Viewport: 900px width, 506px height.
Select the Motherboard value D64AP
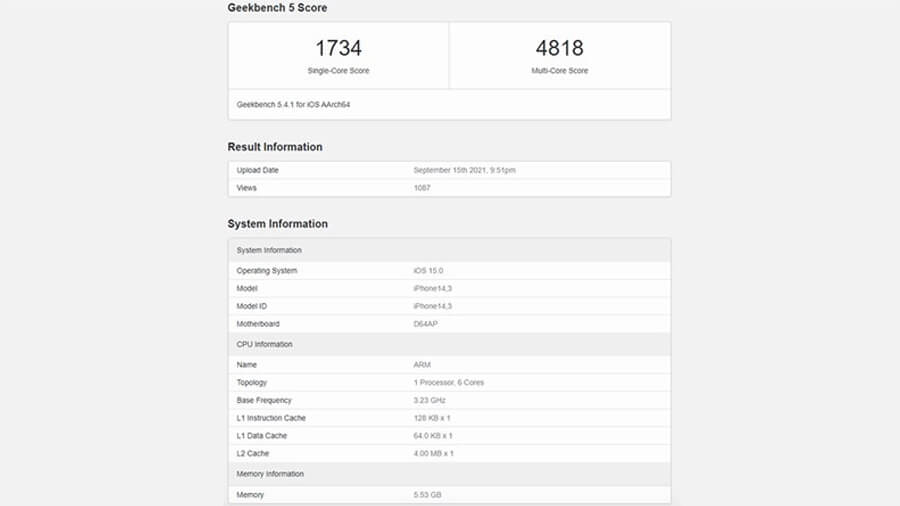click(427, 324)
